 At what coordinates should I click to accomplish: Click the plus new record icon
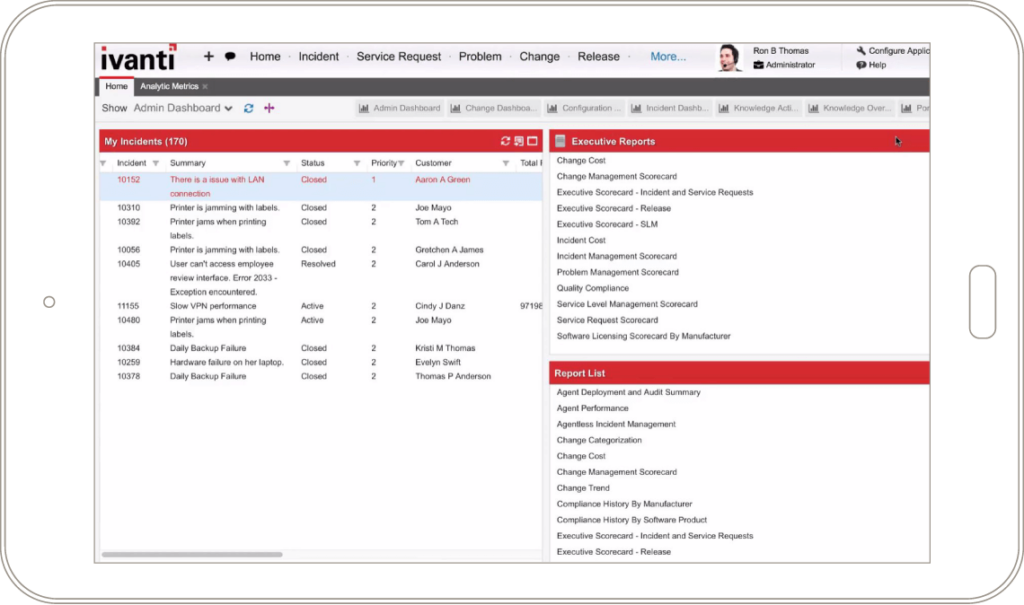[208, 56]
